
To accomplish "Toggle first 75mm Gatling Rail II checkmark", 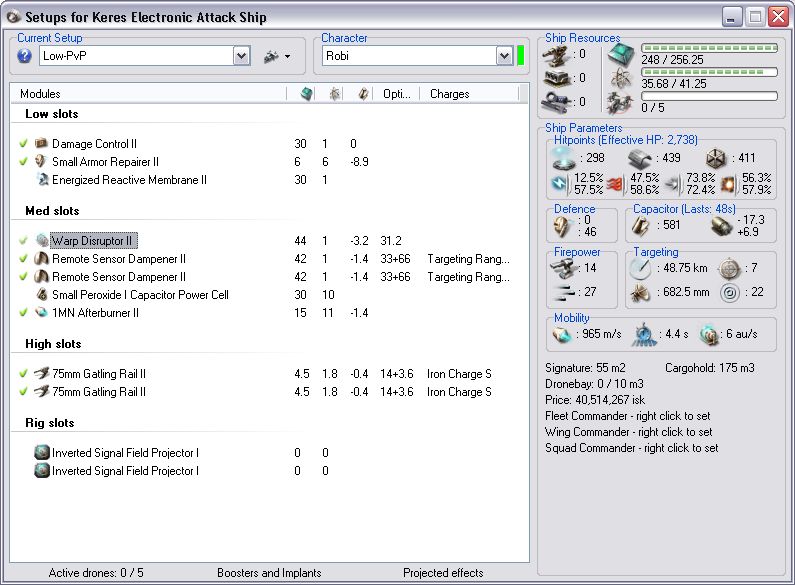I will 23,374.
